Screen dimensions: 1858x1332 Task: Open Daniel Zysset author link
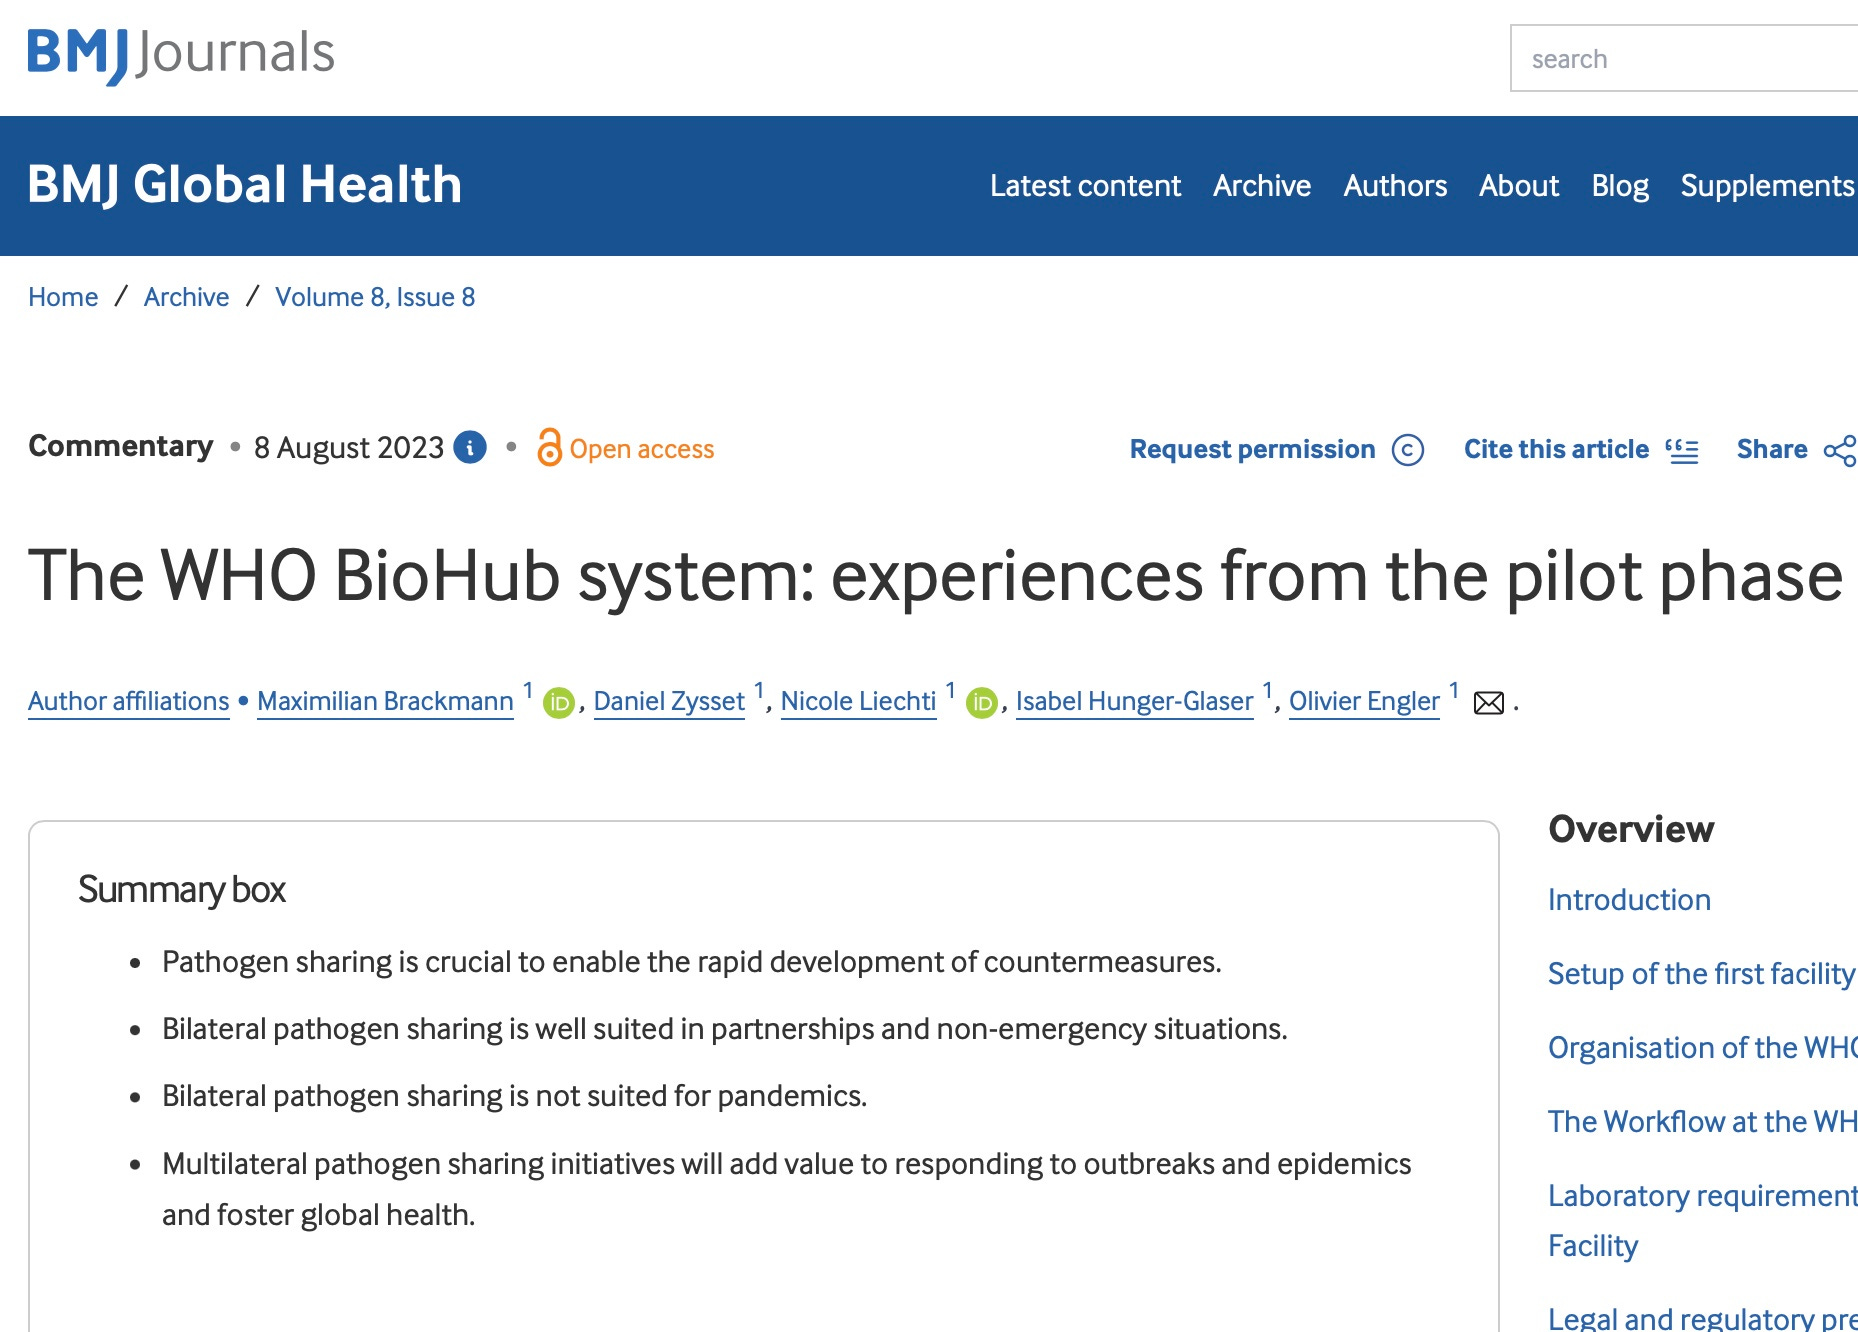(669, 701)
